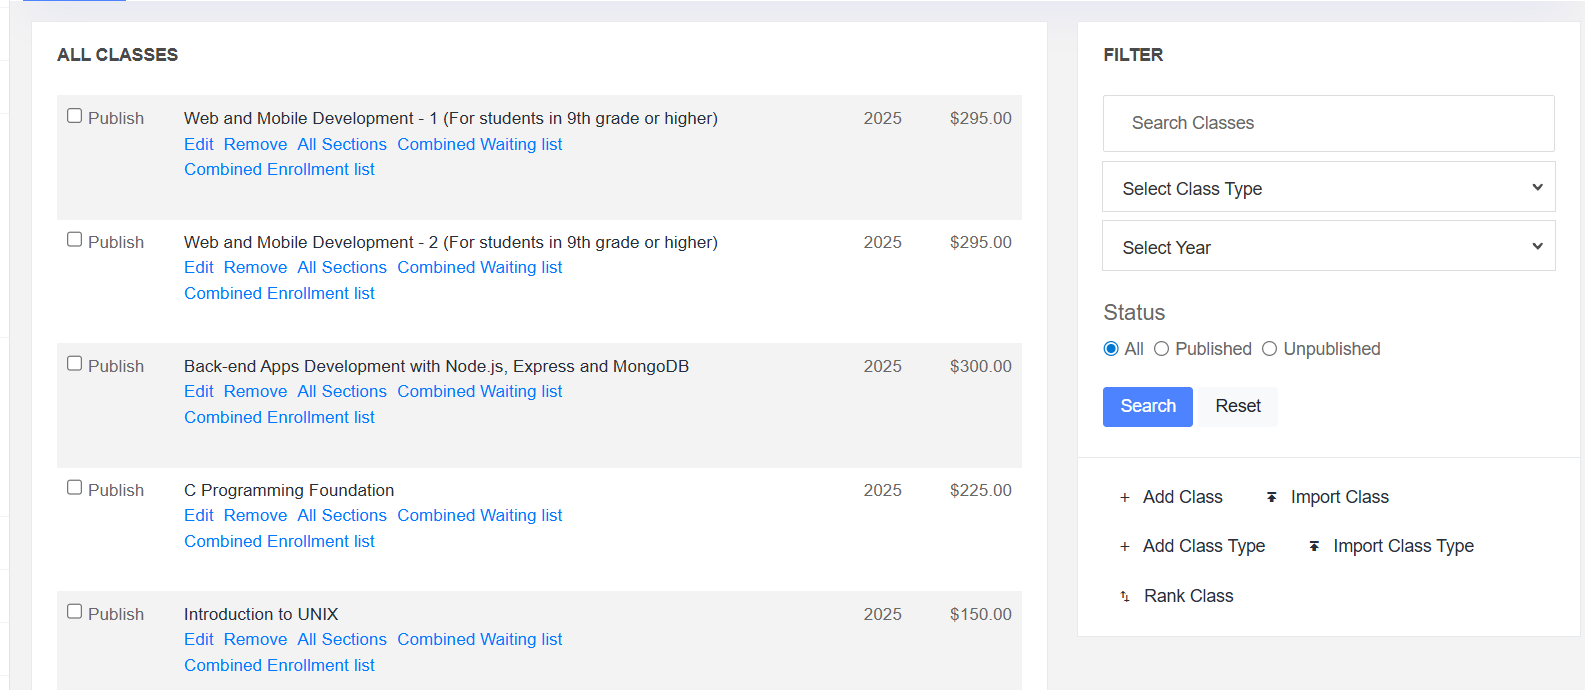Click the sort icon beside Rank Class
This screenshot has height=690, width=1585.
[x=1125, y=597]
